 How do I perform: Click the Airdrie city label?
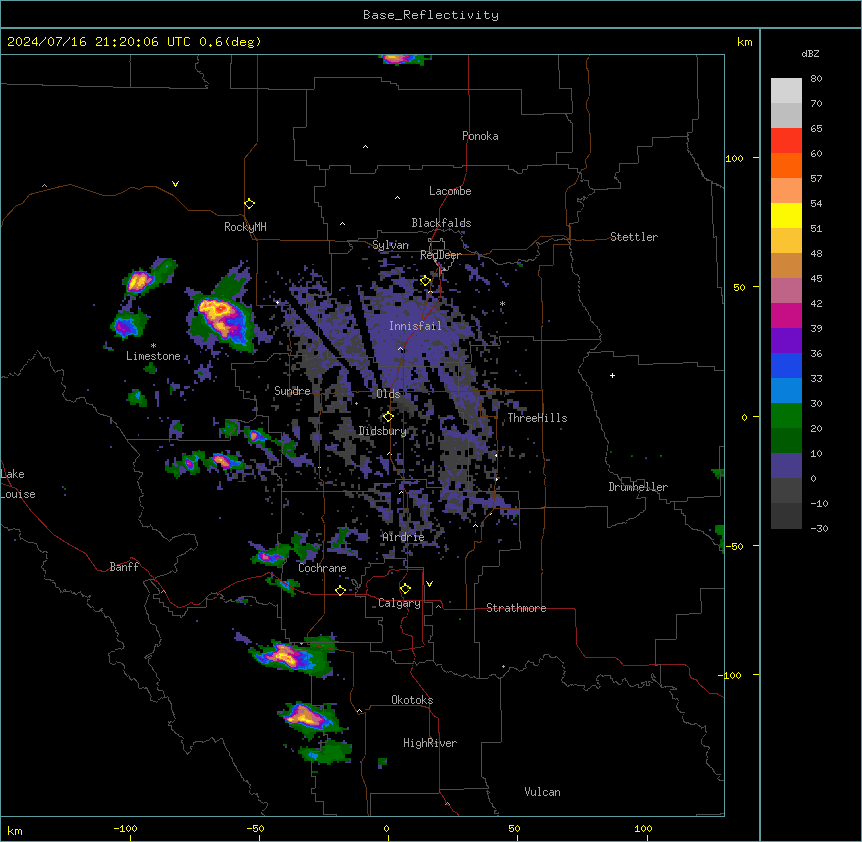[x=404, y=537]
